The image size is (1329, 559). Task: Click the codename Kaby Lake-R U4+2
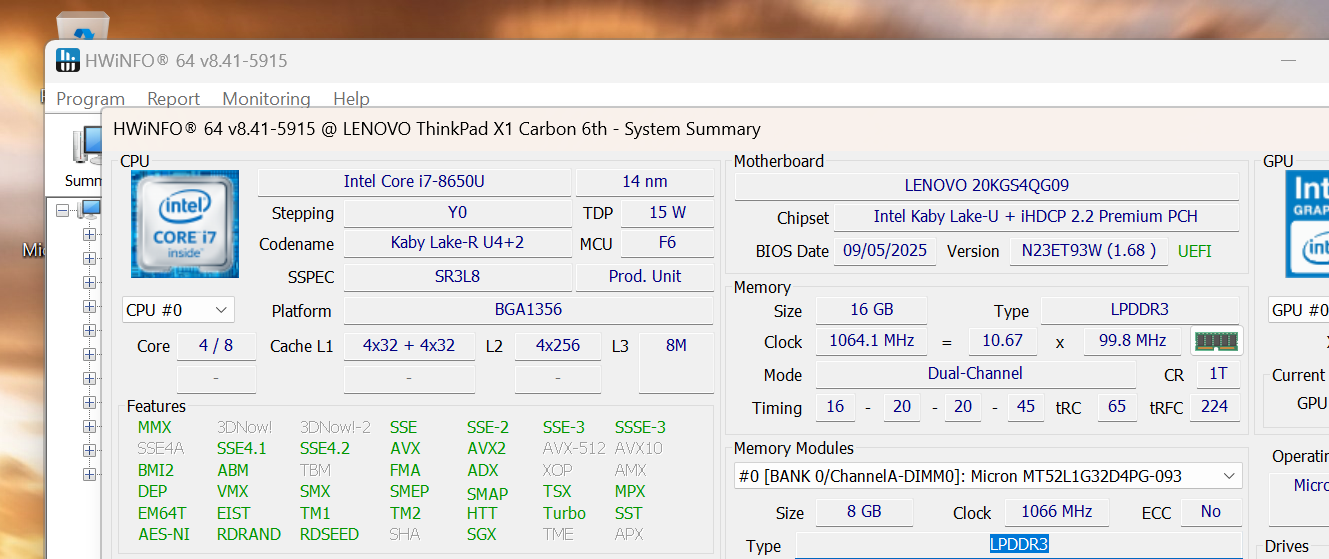(457, 243)
